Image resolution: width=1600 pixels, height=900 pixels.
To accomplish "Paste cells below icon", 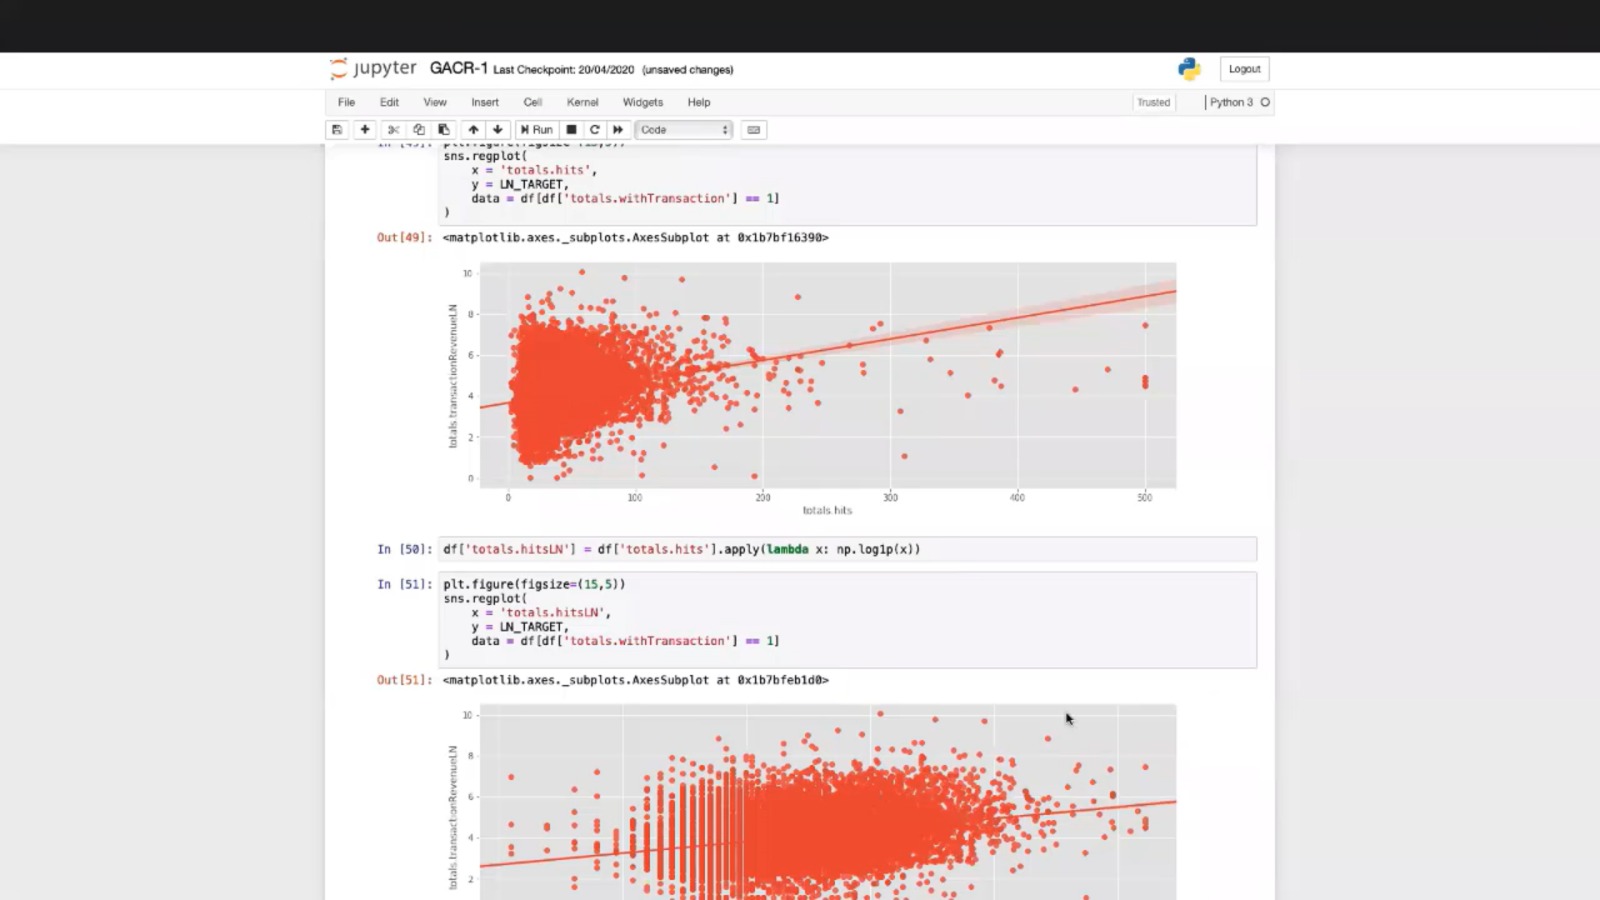I will click(x=444, y=130).
